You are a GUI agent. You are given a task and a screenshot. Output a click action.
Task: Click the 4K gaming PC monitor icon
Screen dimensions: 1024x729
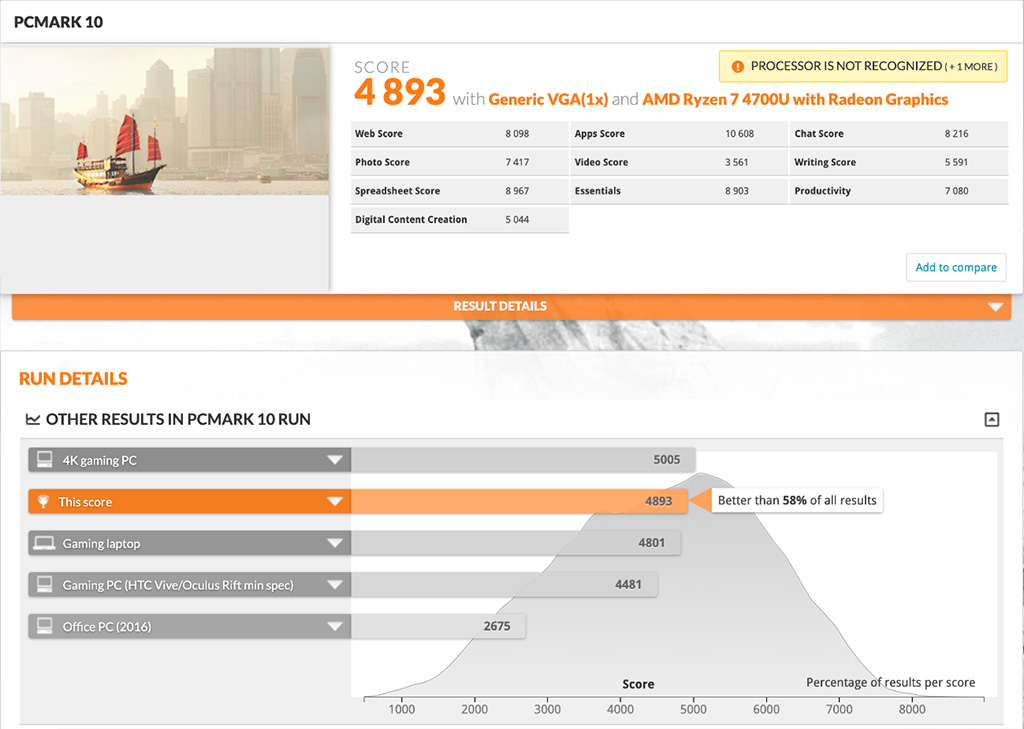pyautogui.click(x=44, y=460)
